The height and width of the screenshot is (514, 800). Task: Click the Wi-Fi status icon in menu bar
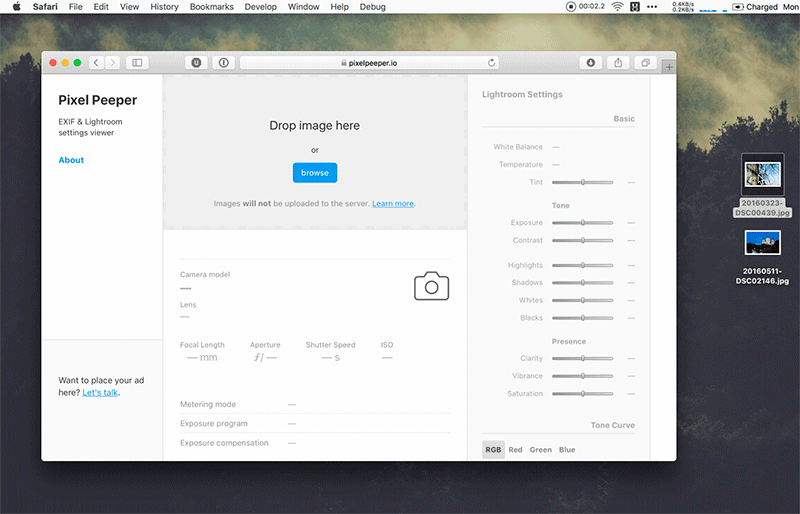[x=617, y=7]
